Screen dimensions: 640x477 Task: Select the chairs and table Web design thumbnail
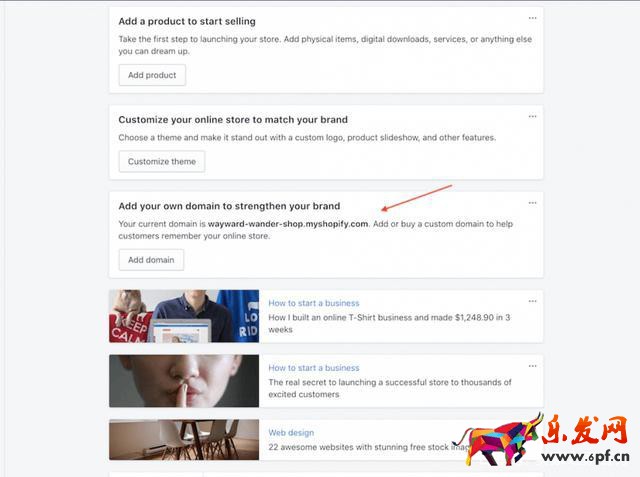(184, 440)
